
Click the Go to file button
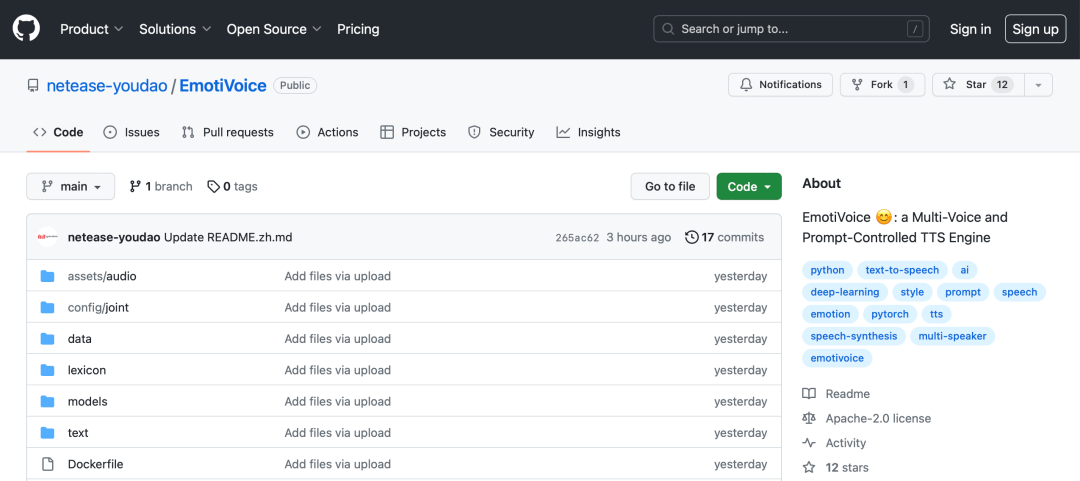(x=670, y=187)
